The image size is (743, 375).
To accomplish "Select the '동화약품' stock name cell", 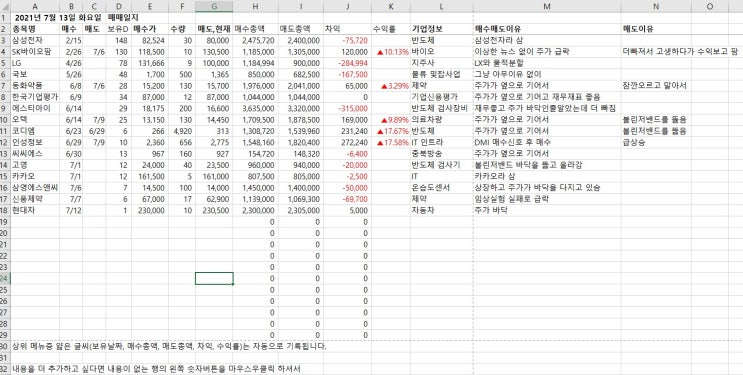I will tap(35, 86).
